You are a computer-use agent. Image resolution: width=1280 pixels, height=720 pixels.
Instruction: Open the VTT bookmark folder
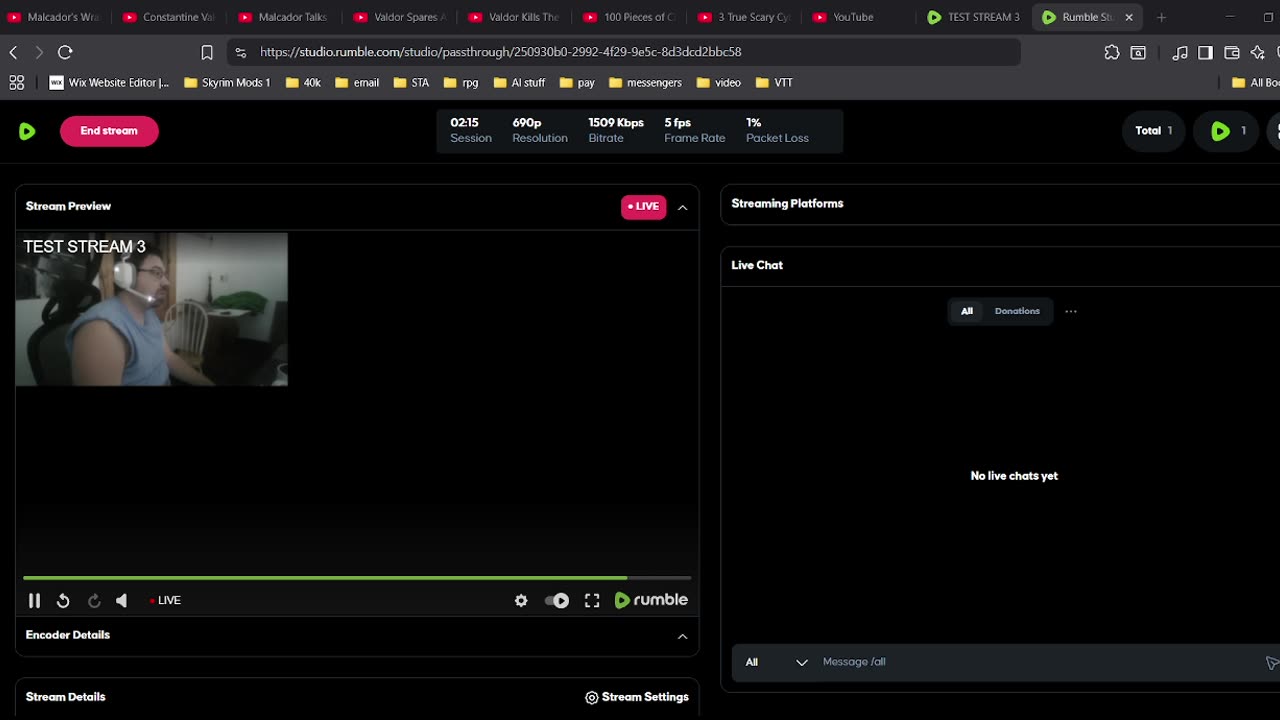(774, 83)
